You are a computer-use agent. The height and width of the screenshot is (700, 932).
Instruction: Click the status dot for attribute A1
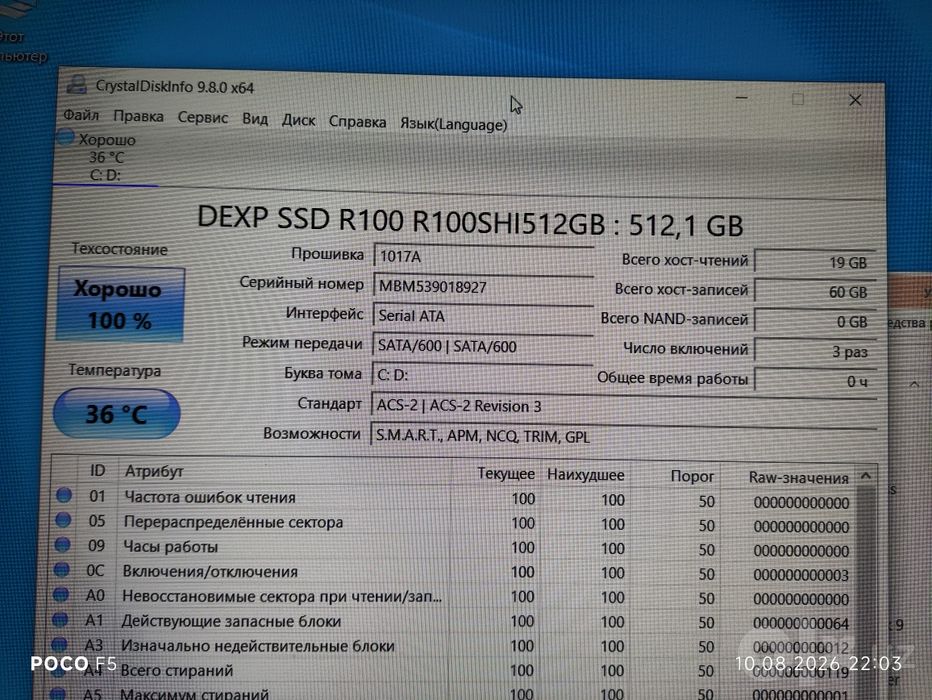[x=60, y=619]
